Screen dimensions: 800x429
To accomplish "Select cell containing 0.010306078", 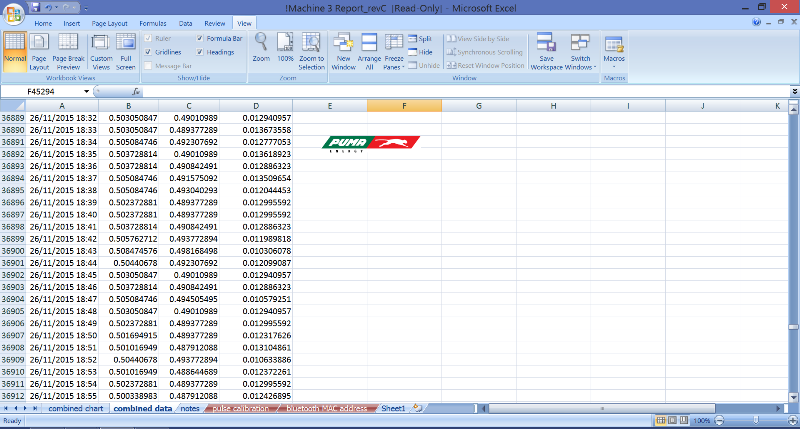I will pos(256,251).
